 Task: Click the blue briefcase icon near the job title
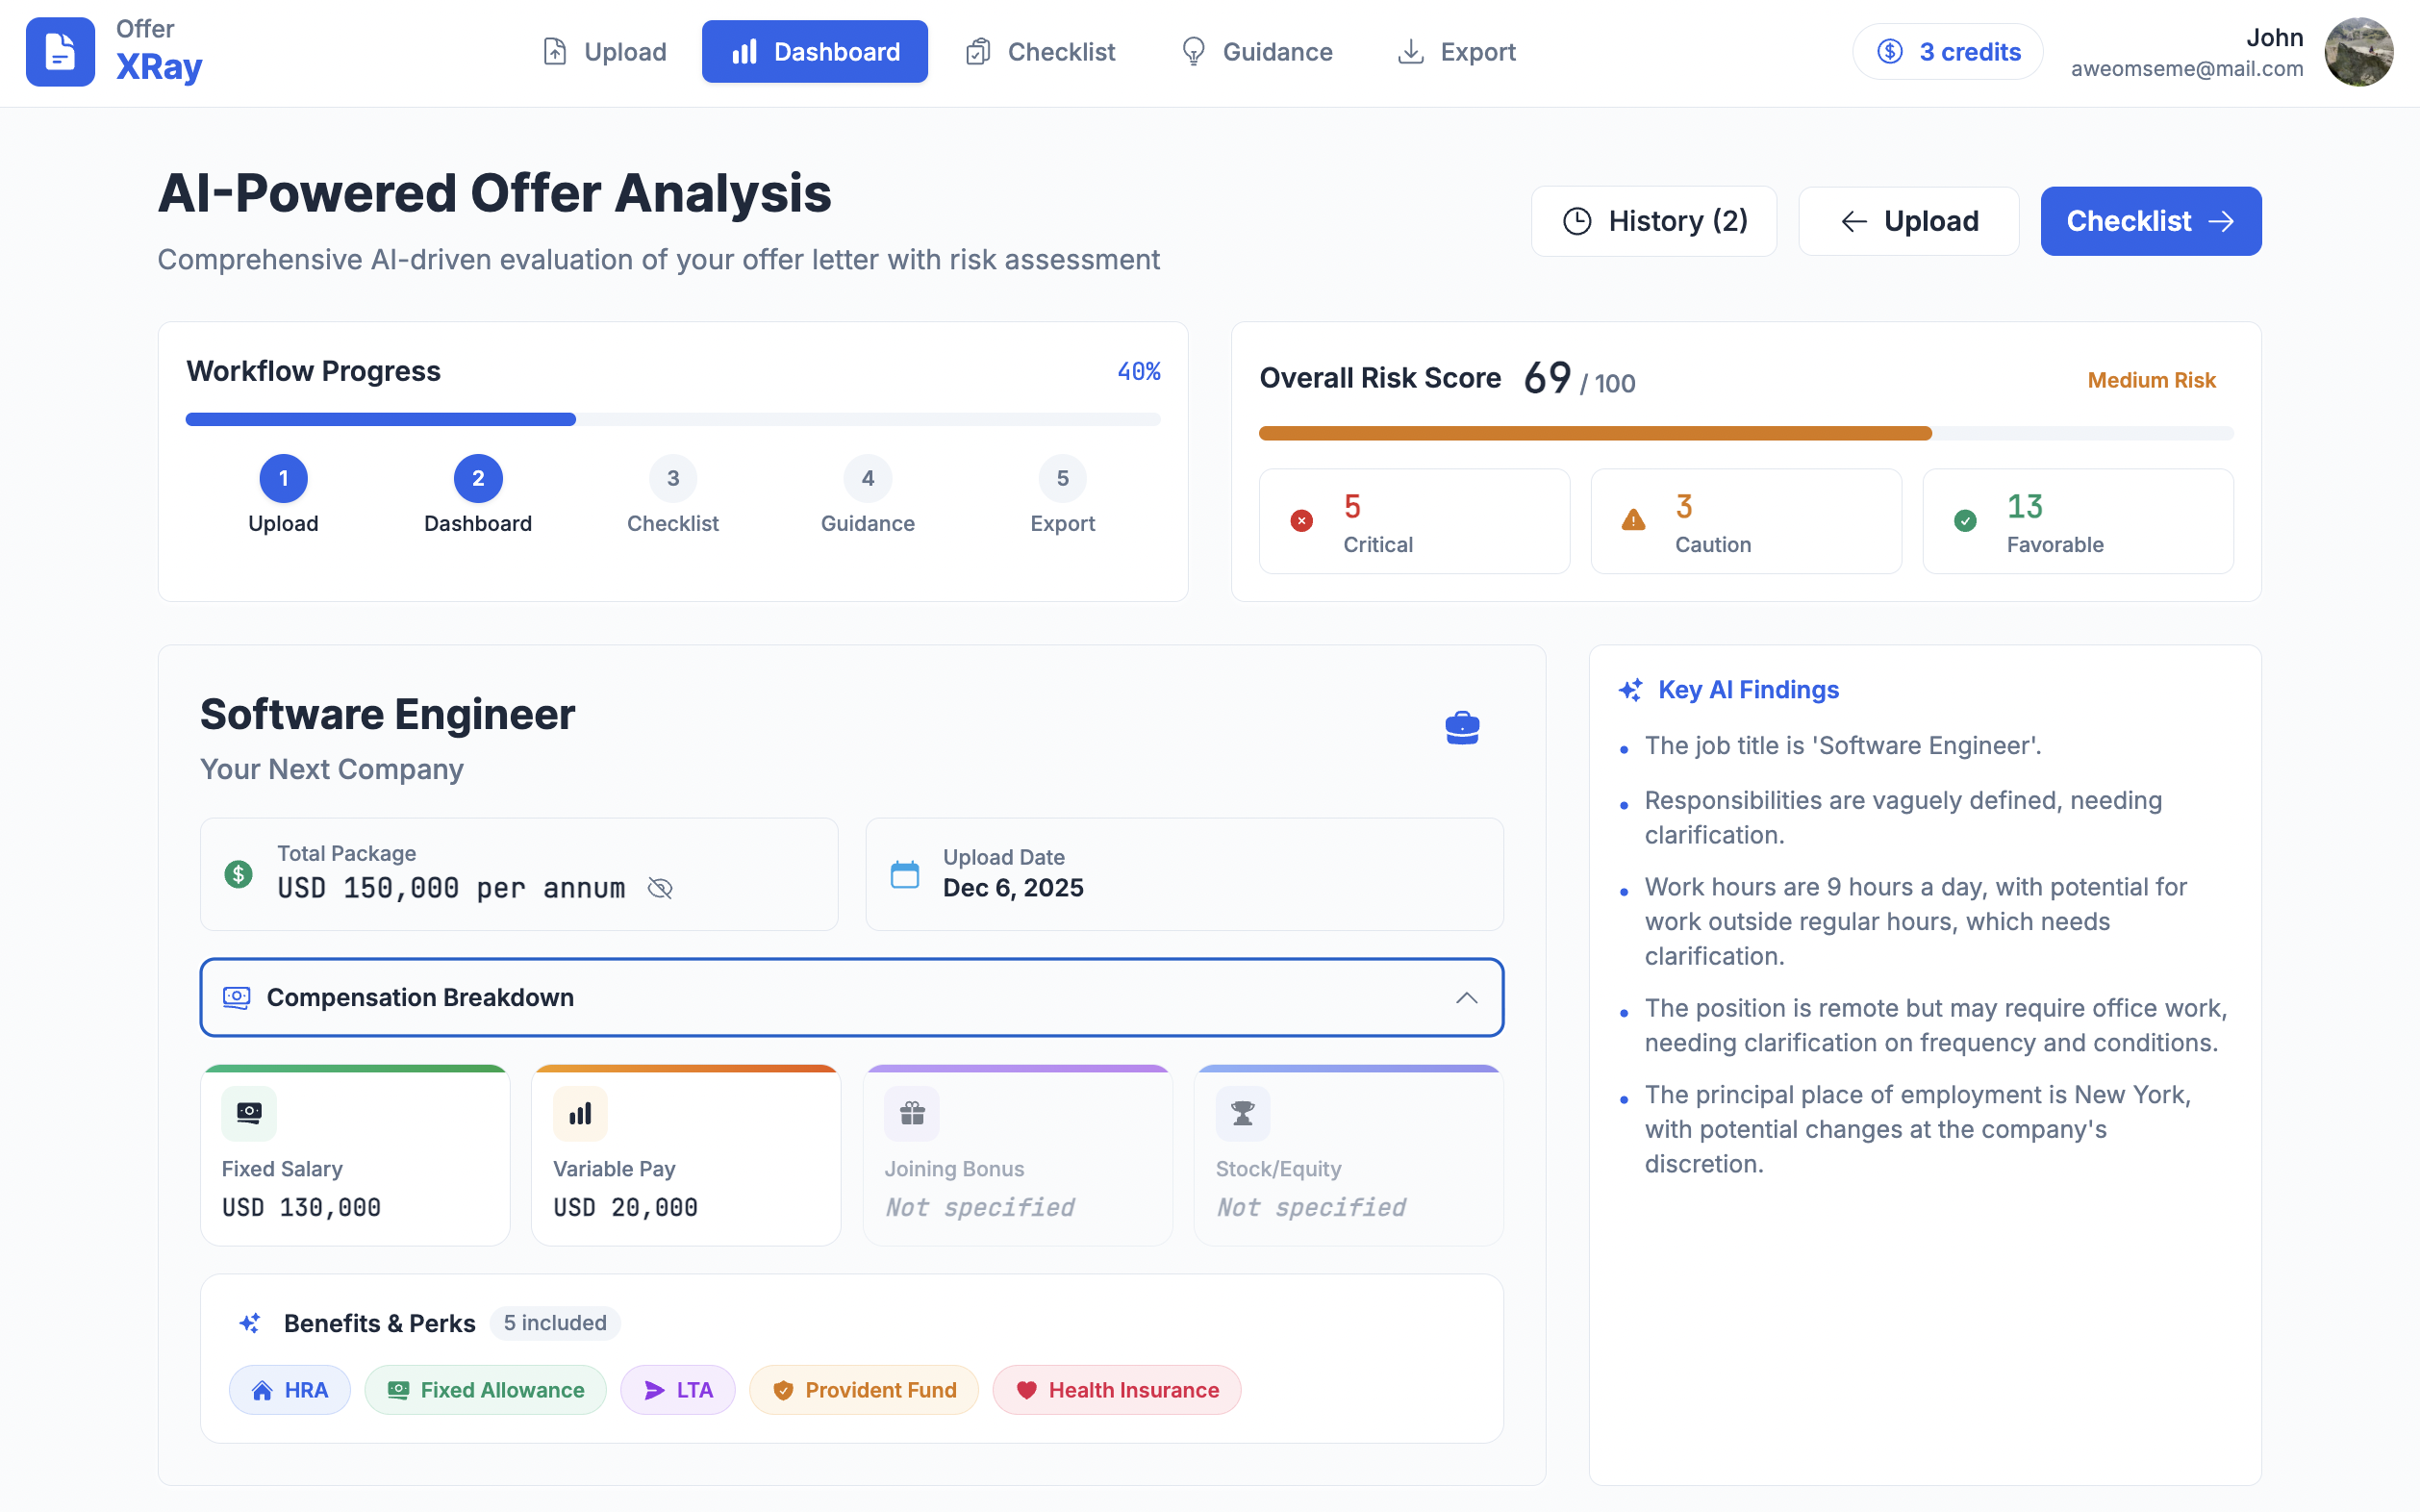[1462, 728]
